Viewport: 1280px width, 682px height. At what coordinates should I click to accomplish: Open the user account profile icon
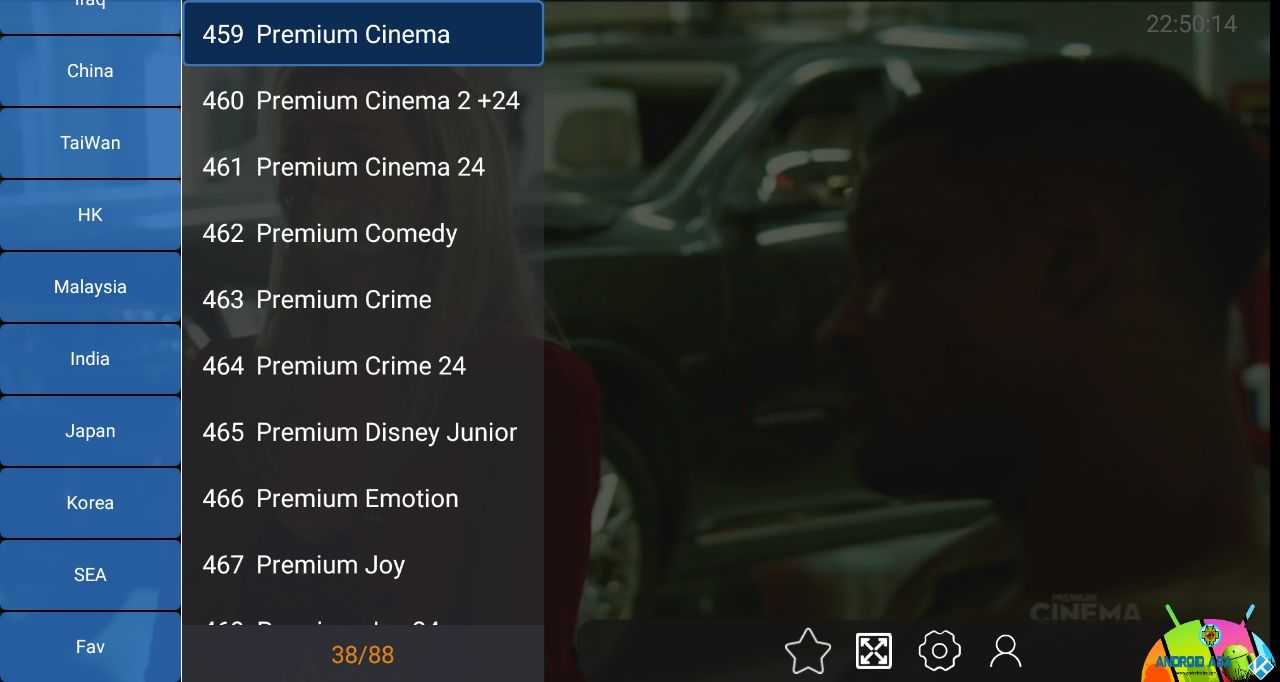click(x=1005, y=651)
